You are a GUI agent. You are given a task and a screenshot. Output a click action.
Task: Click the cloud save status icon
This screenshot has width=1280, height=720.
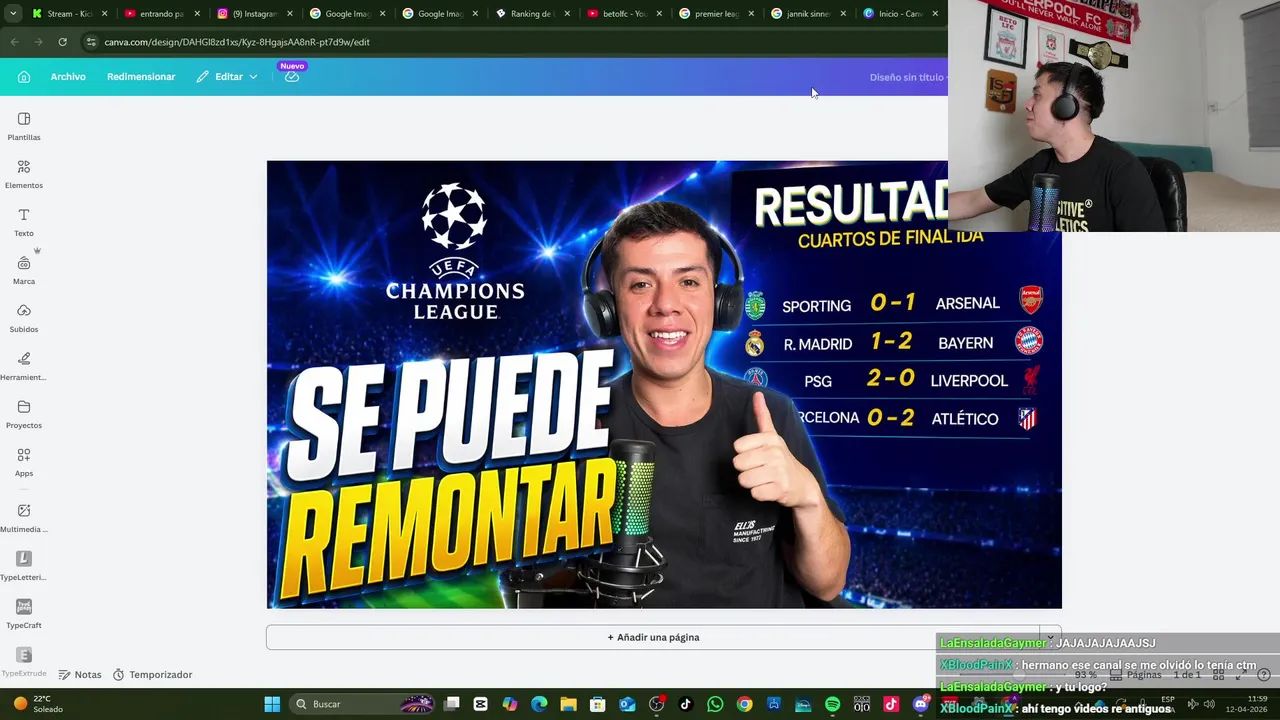pos(292,76)
